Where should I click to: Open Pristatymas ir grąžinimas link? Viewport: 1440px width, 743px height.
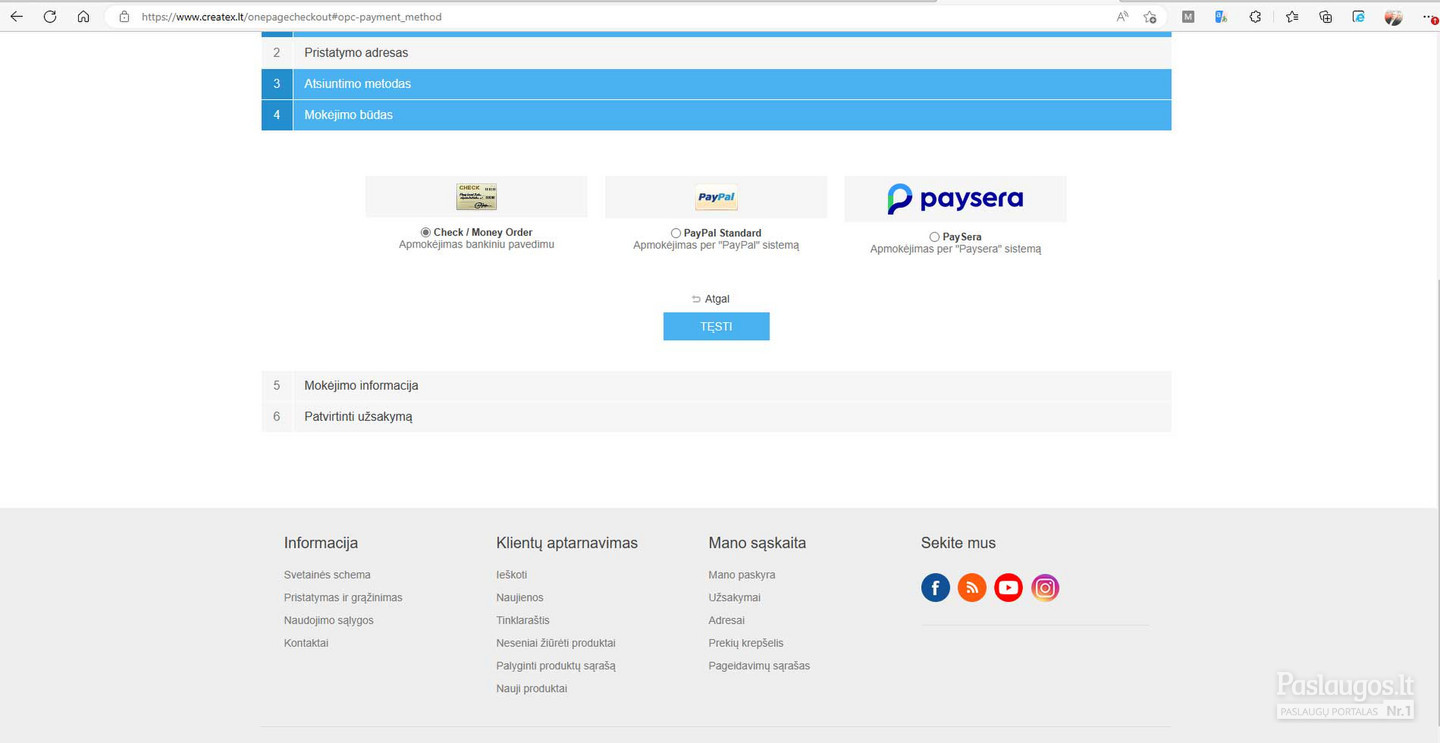(x=343, y=598)
